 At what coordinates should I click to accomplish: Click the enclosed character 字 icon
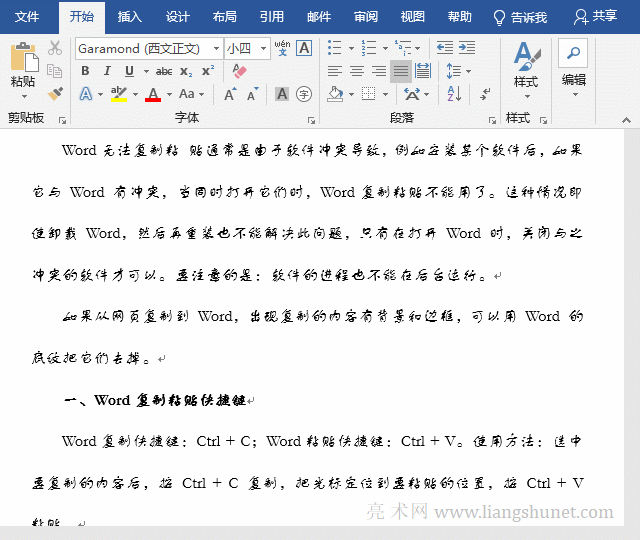click(x=304, y=94)
